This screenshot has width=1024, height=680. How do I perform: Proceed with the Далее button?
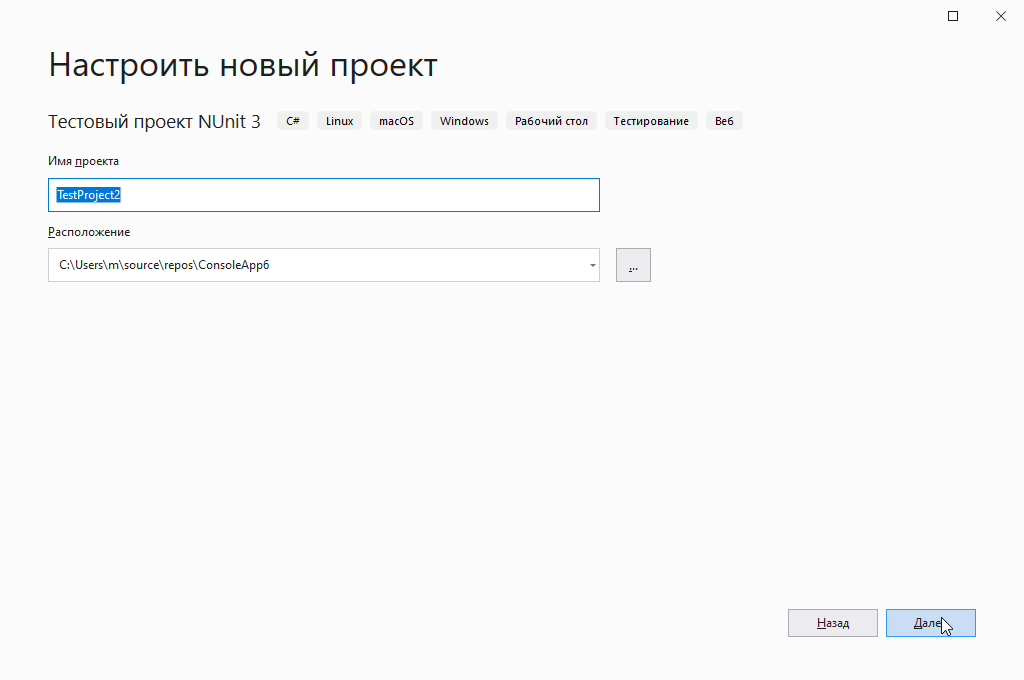coord(930,623)
